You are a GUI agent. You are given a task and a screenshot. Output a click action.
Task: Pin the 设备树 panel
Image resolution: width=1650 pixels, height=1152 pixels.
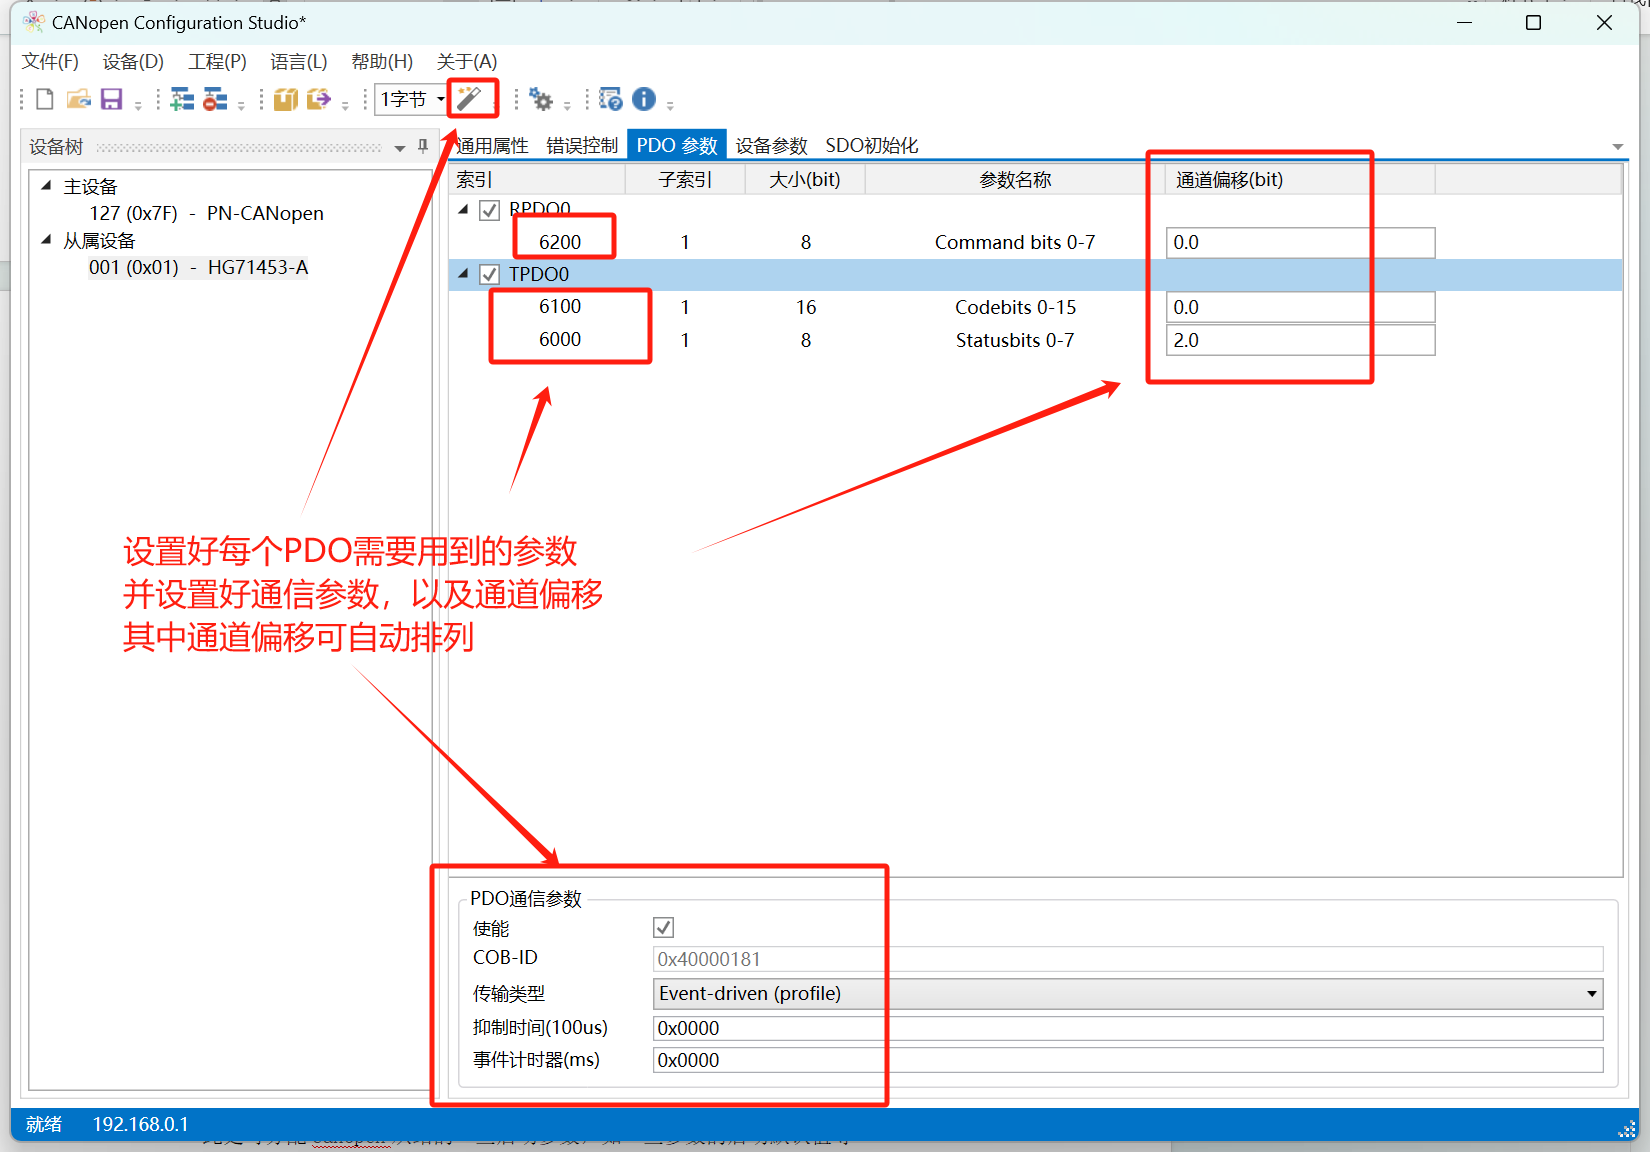point(423,147)
